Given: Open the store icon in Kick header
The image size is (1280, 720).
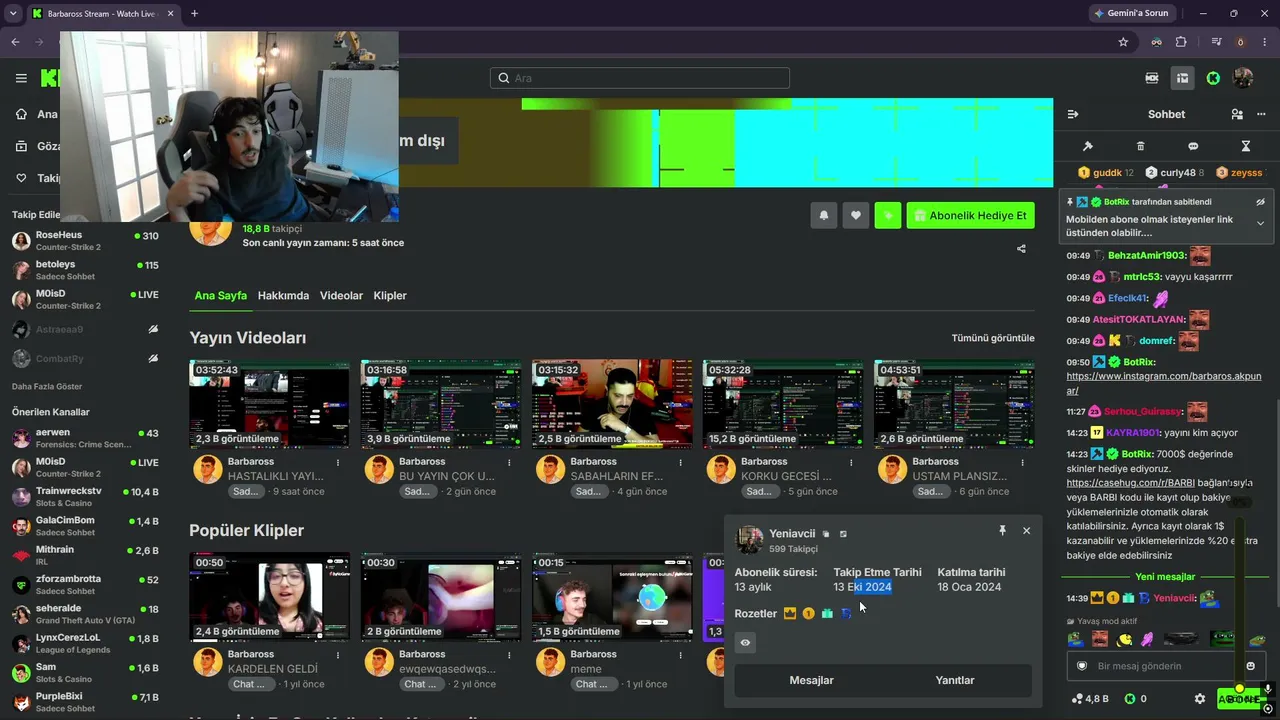Looking at the screenshot, I should coord(1152,78).
